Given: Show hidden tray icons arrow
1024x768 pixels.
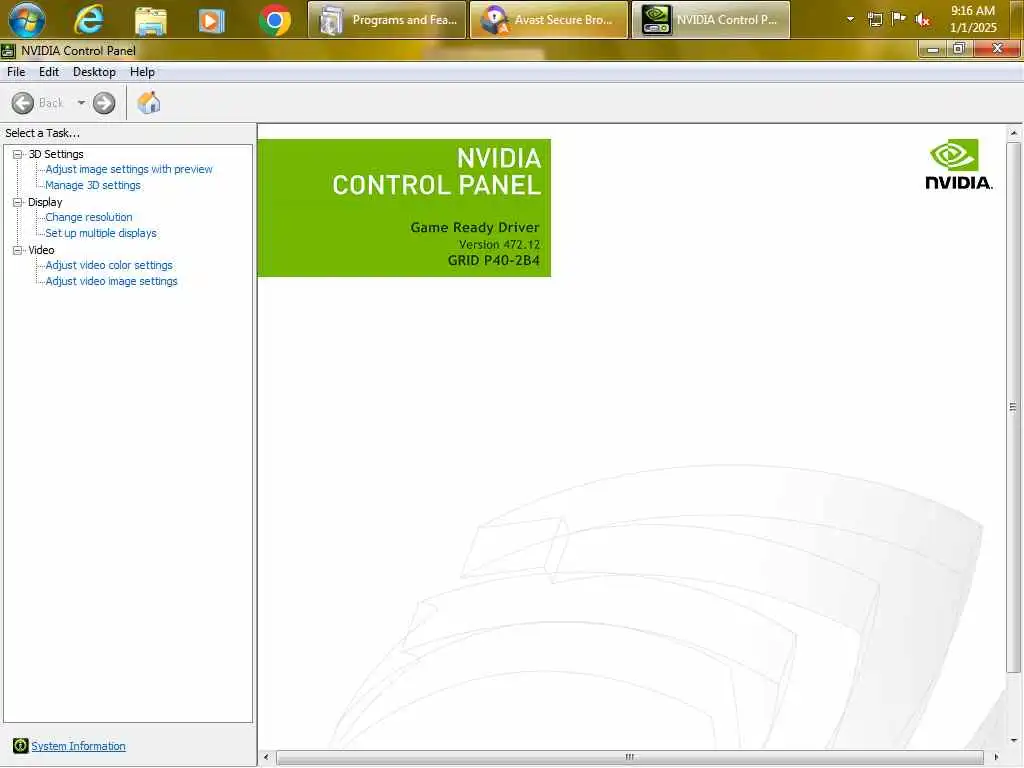Looking at the screenshot, I should [x=850, y=20].
